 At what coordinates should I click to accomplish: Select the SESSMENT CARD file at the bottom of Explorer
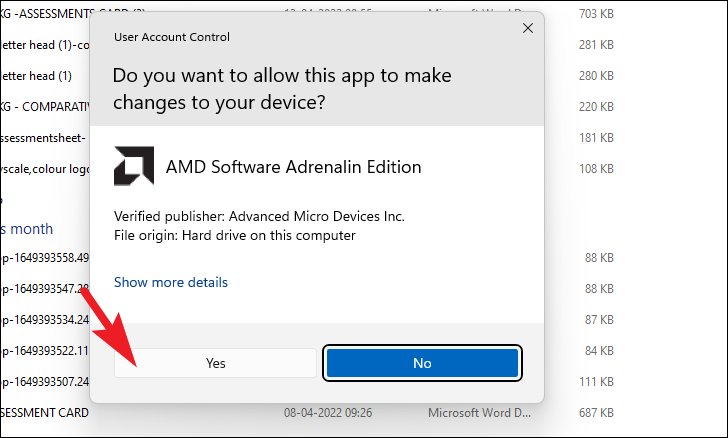coord(45,413)
